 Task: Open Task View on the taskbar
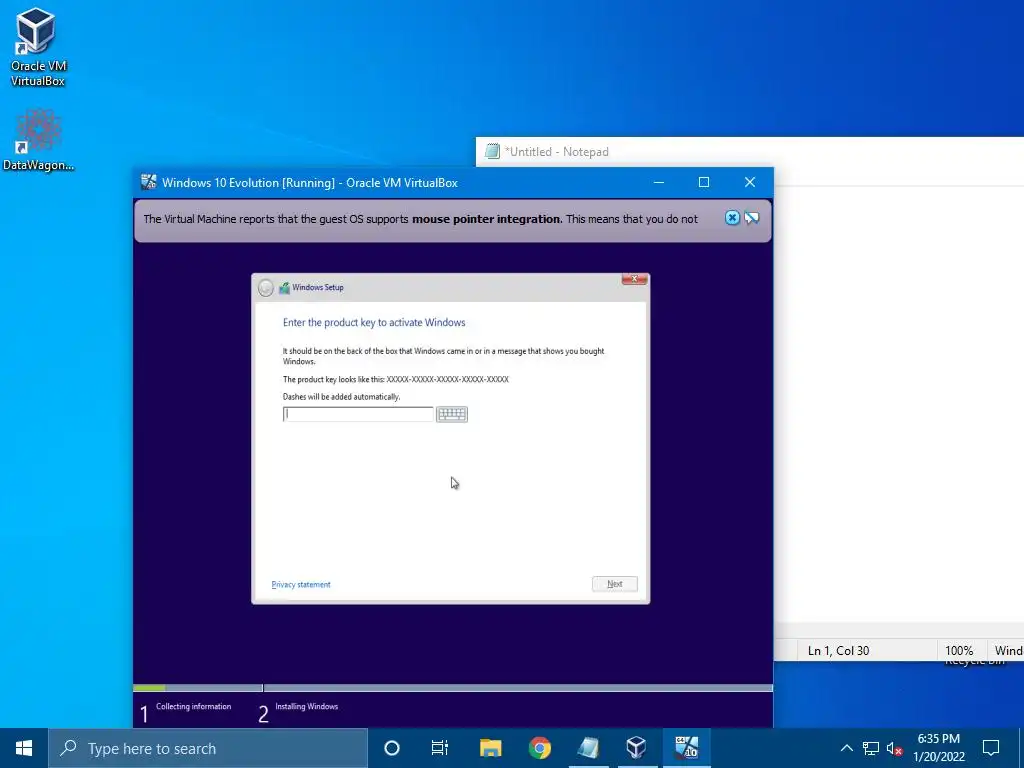coord(440,748)
